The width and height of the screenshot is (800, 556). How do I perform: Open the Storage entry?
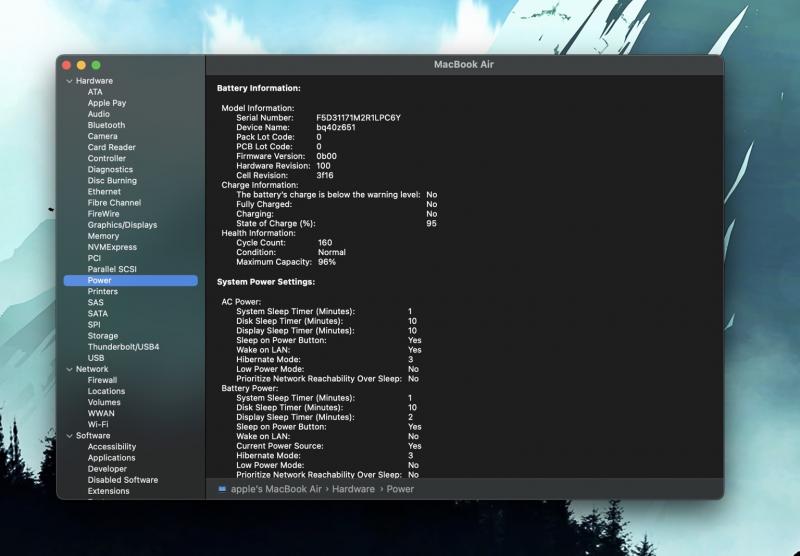tap(103, 336)
